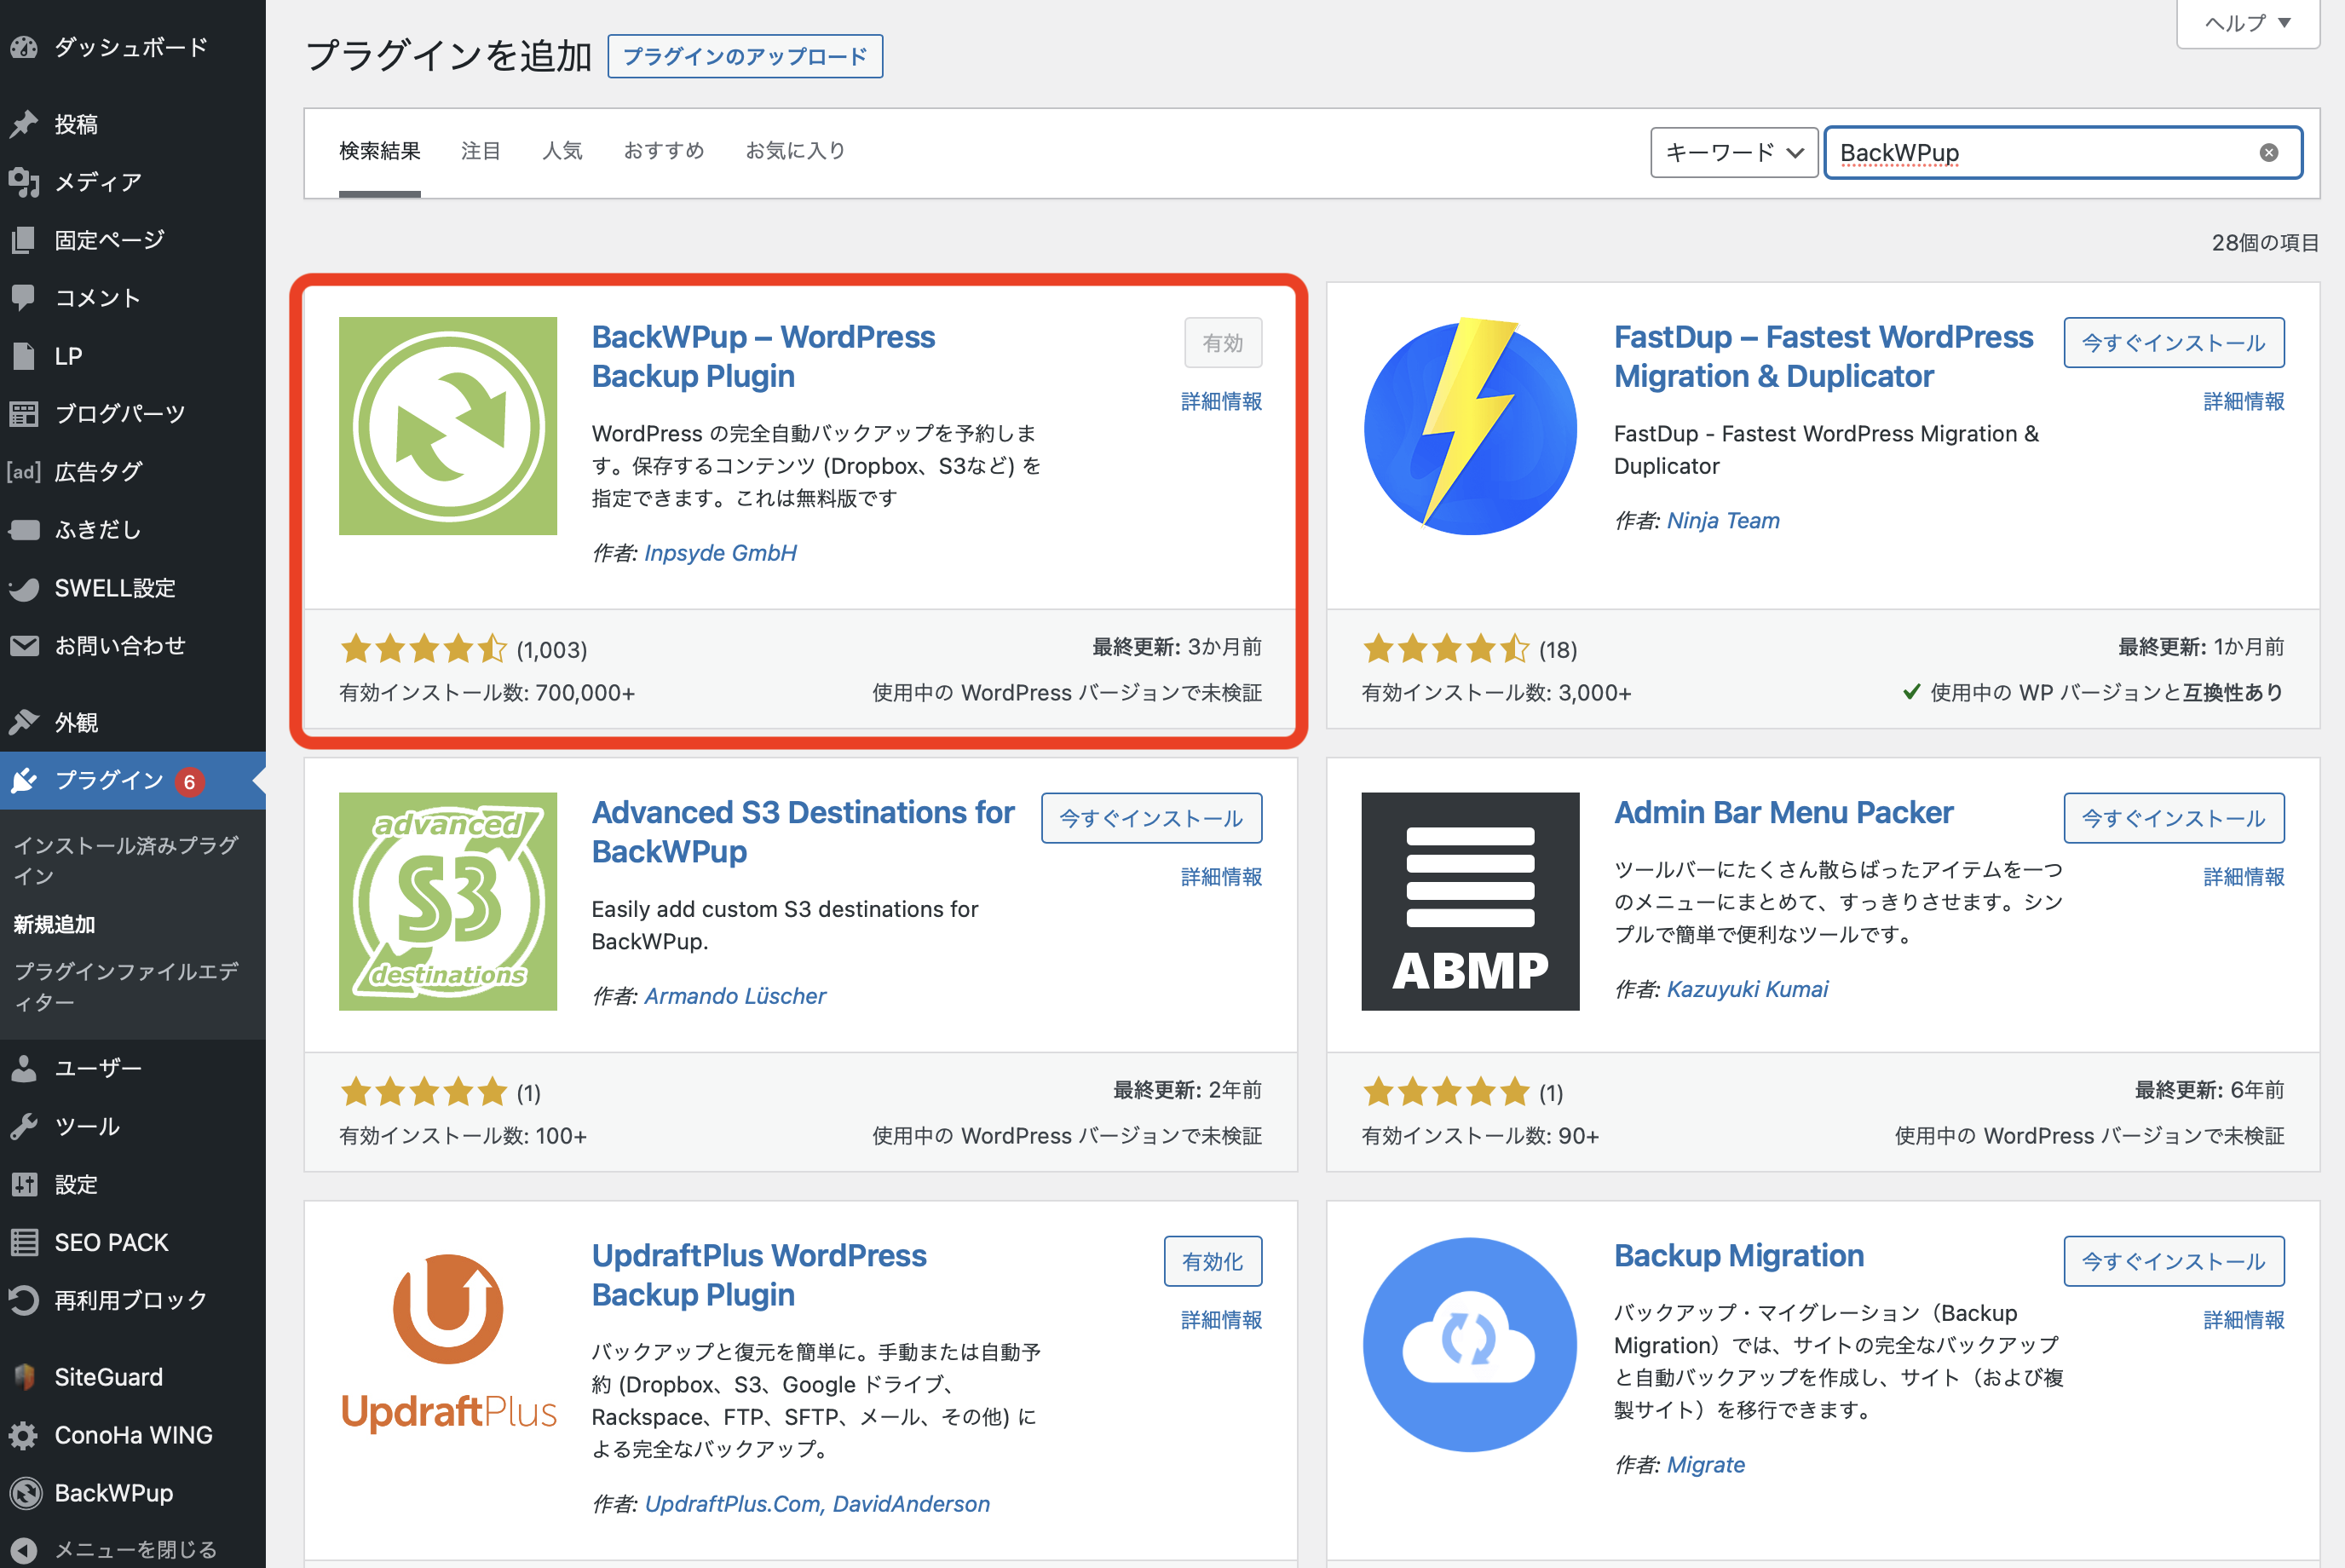The image size is (2345, 1568).
Task: Click the table icon beside ブログパーツ
Action: (x=24, y=414)
